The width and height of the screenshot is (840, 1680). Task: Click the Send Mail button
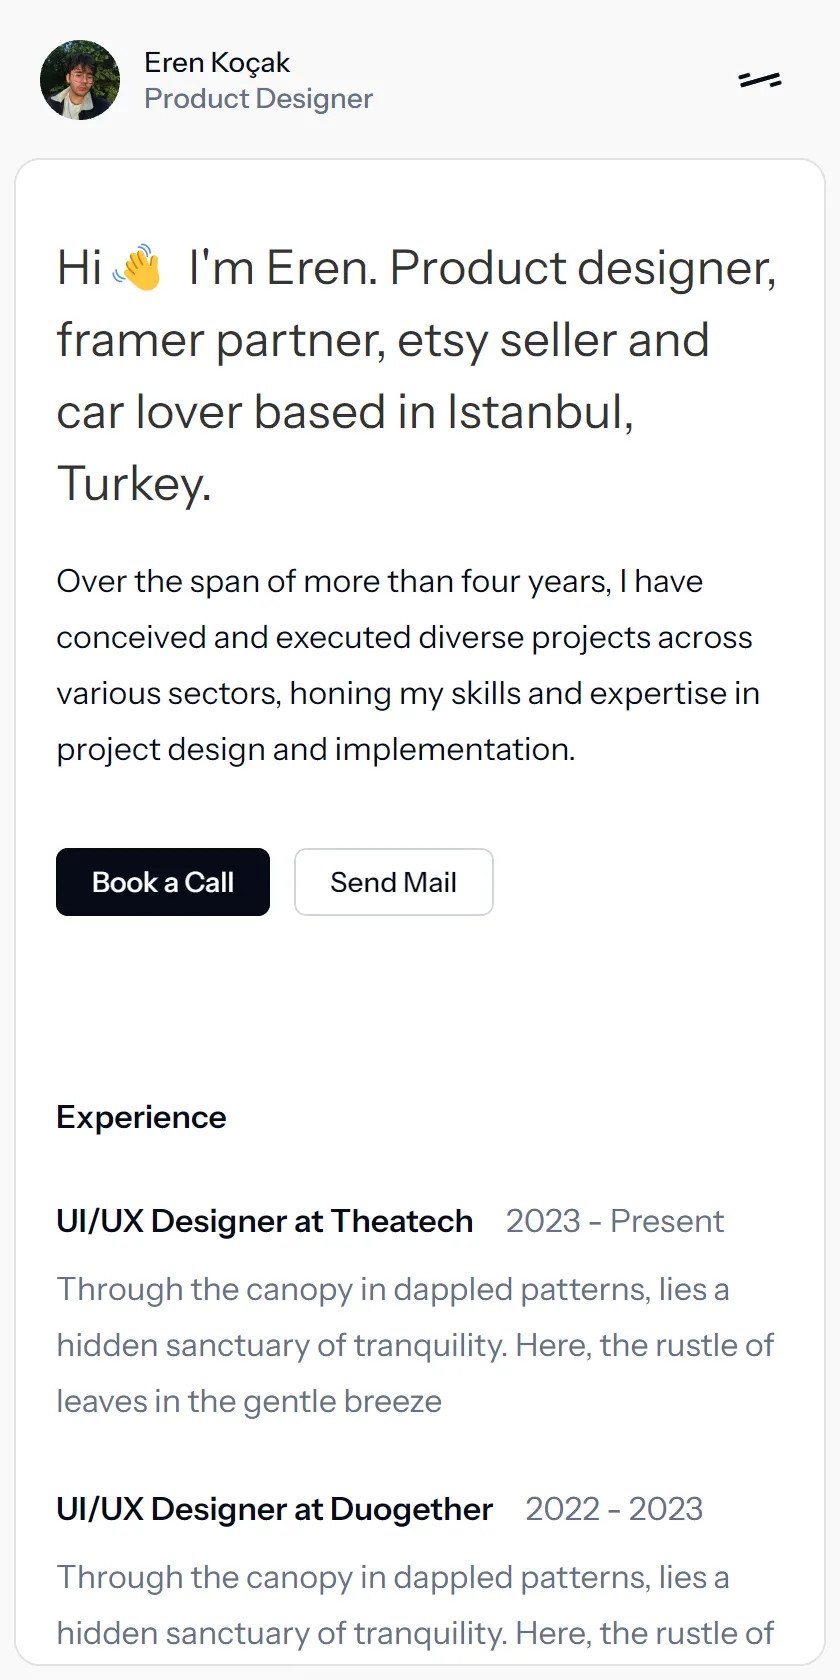coord(394,882)
